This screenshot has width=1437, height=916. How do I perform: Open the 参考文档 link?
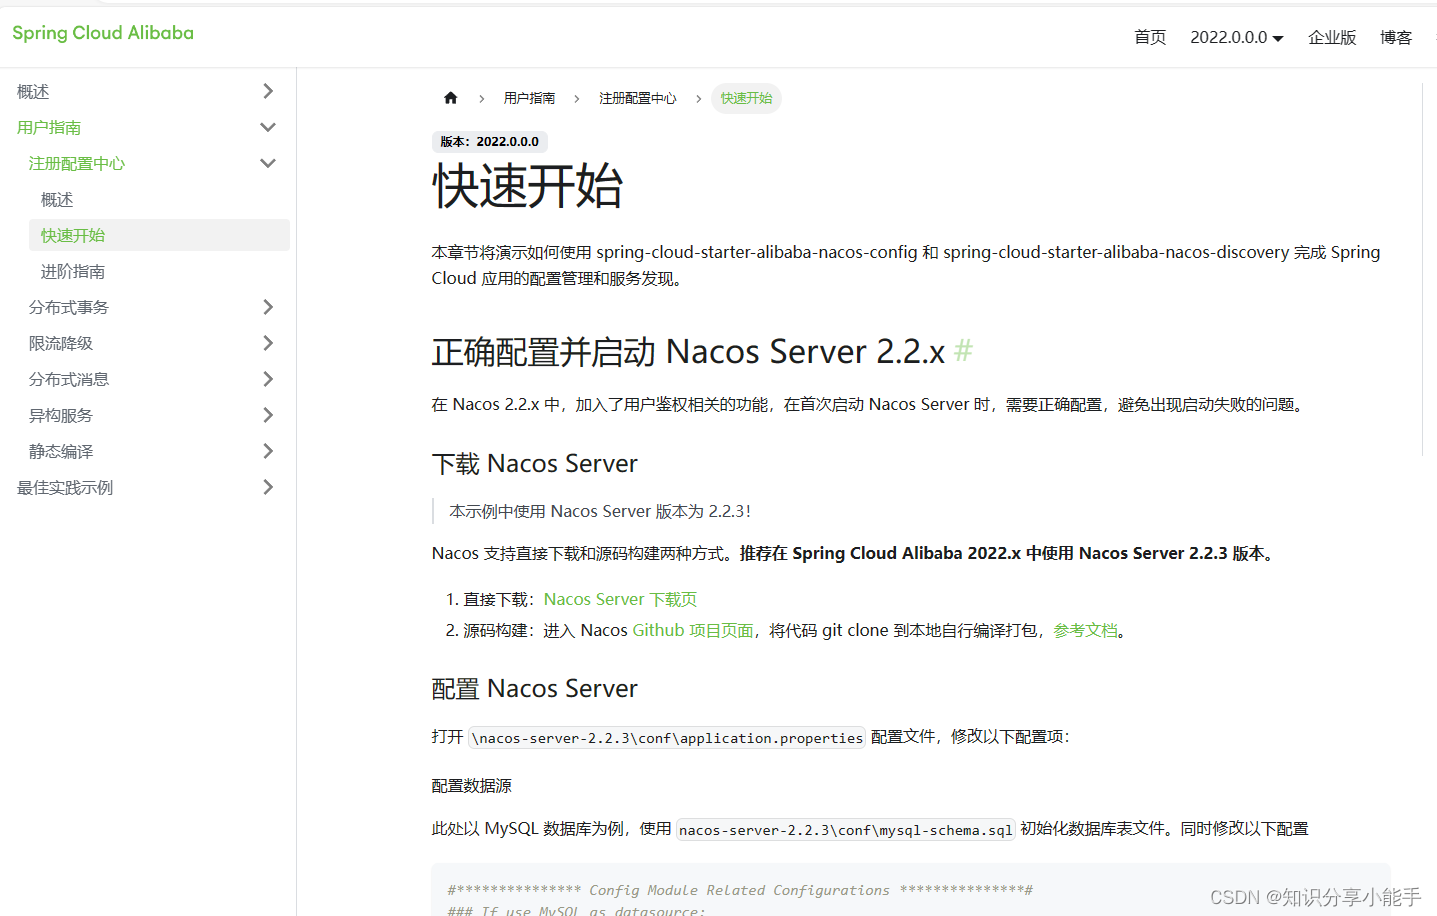tap(1085, 630)
